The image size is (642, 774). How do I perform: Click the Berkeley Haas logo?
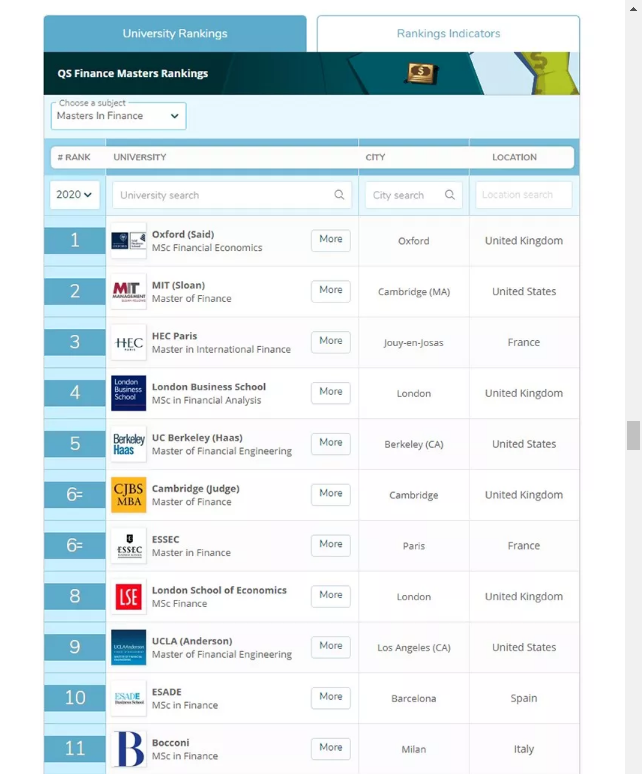pyautogui.click(x=128, y=444)
